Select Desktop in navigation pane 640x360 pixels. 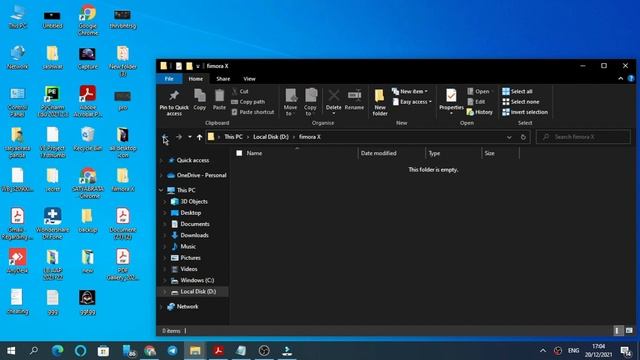point(190,213)
